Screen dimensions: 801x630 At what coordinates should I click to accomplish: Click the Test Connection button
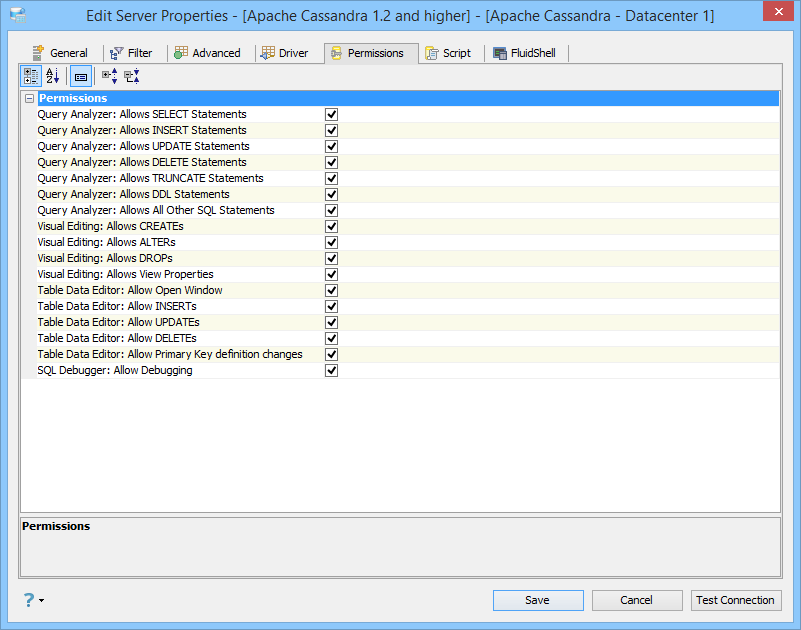[736, 600]
